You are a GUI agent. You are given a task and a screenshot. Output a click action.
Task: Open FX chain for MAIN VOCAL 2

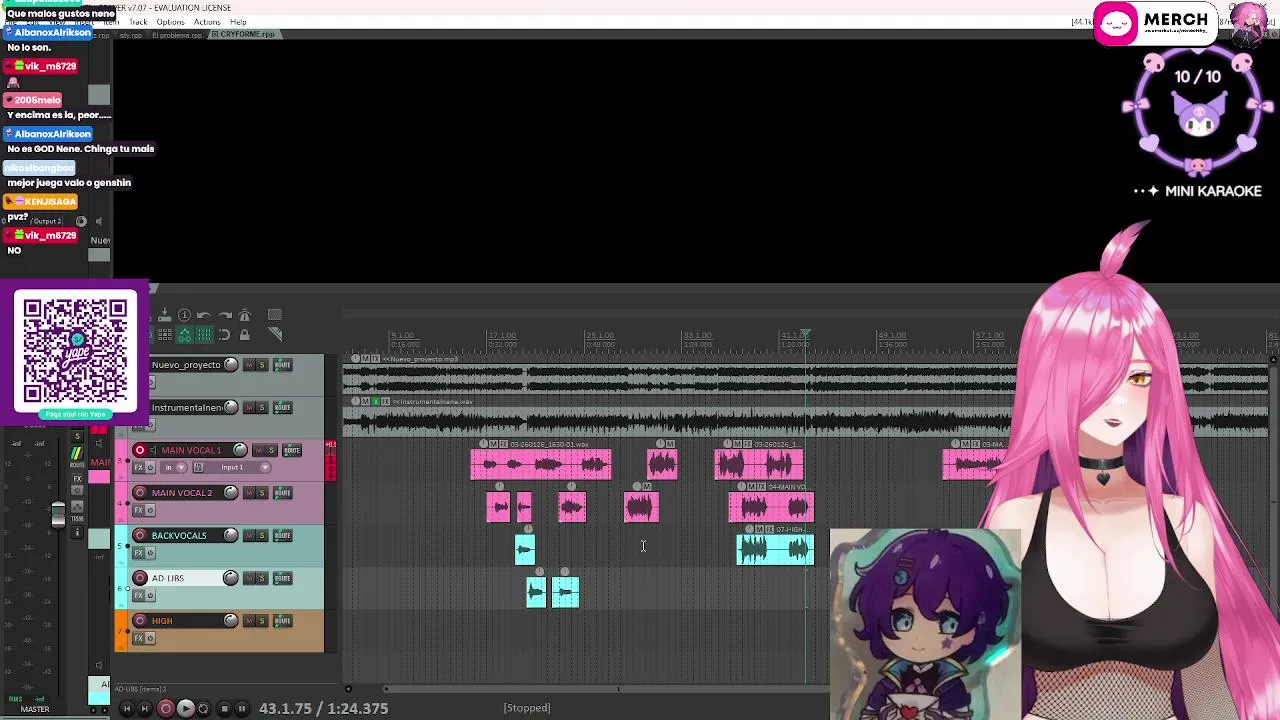[x=138, y=510]
